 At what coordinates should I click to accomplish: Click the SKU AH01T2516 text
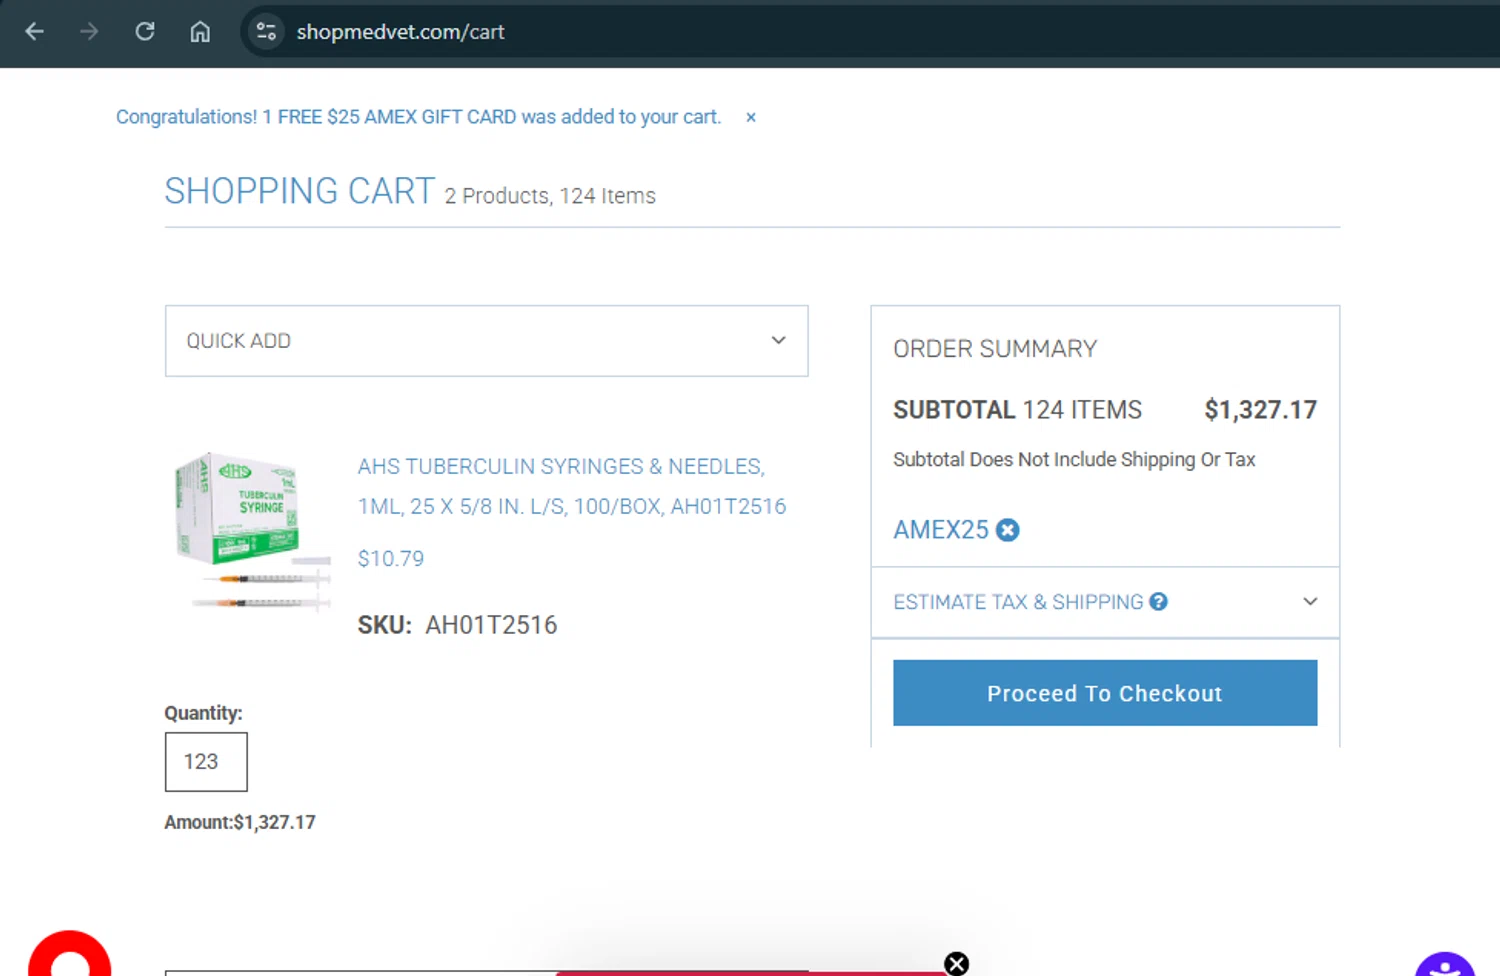pyautogui.click(x=458, y=625)
